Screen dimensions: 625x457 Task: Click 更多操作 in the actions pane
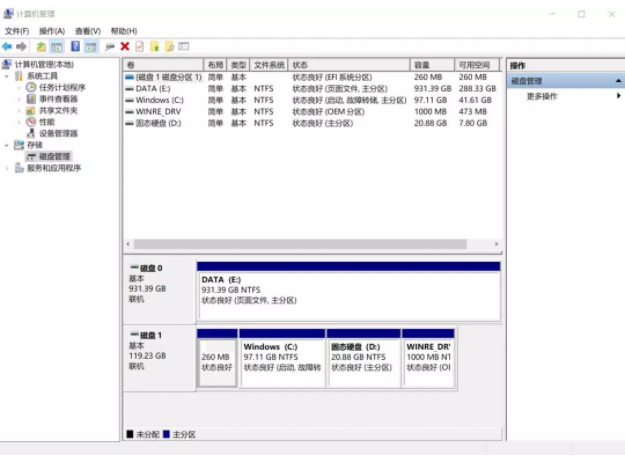click(x=542, y=96)
